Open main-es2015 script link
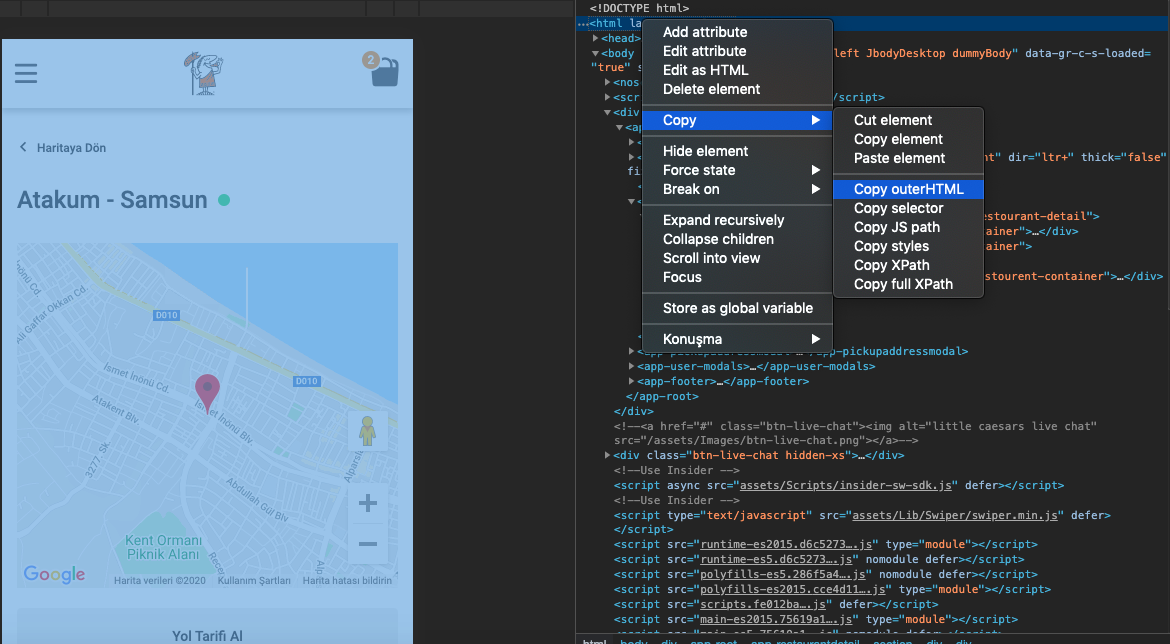 (776, 619)
